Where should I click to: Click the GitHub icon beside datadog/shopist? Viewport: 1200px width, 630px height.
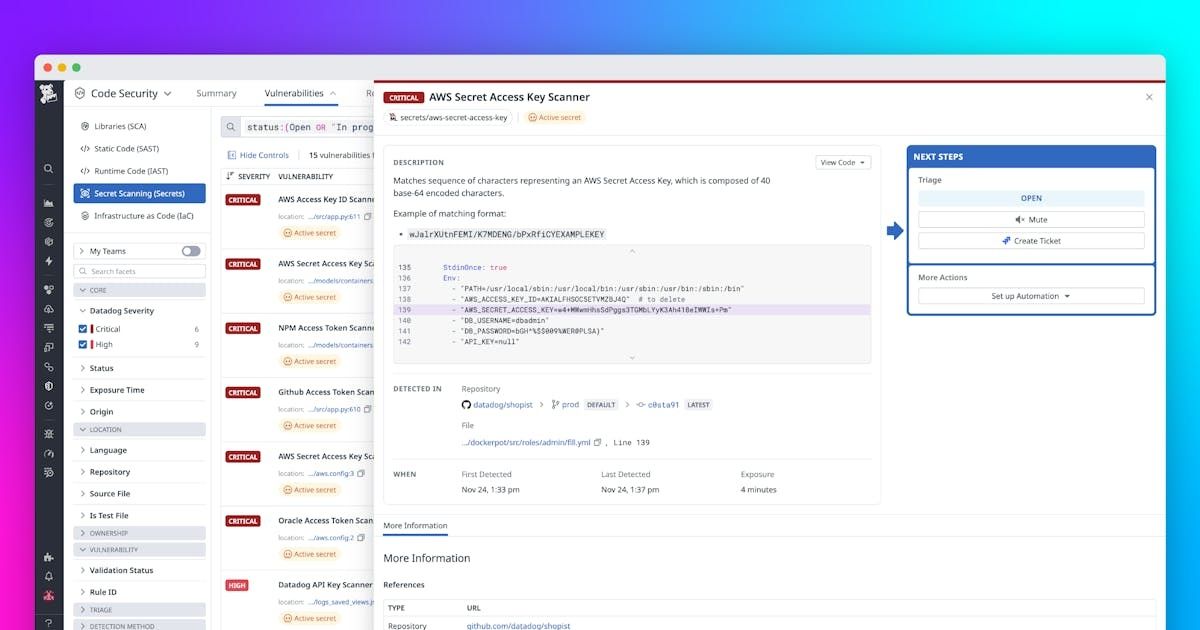[x=466, y=405]
